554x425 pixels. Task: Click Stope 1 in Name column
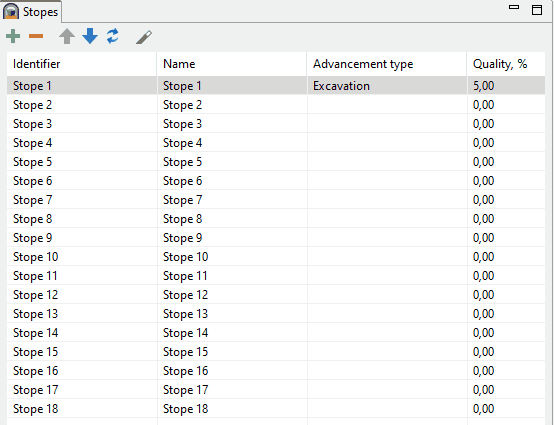click(232, 86)
